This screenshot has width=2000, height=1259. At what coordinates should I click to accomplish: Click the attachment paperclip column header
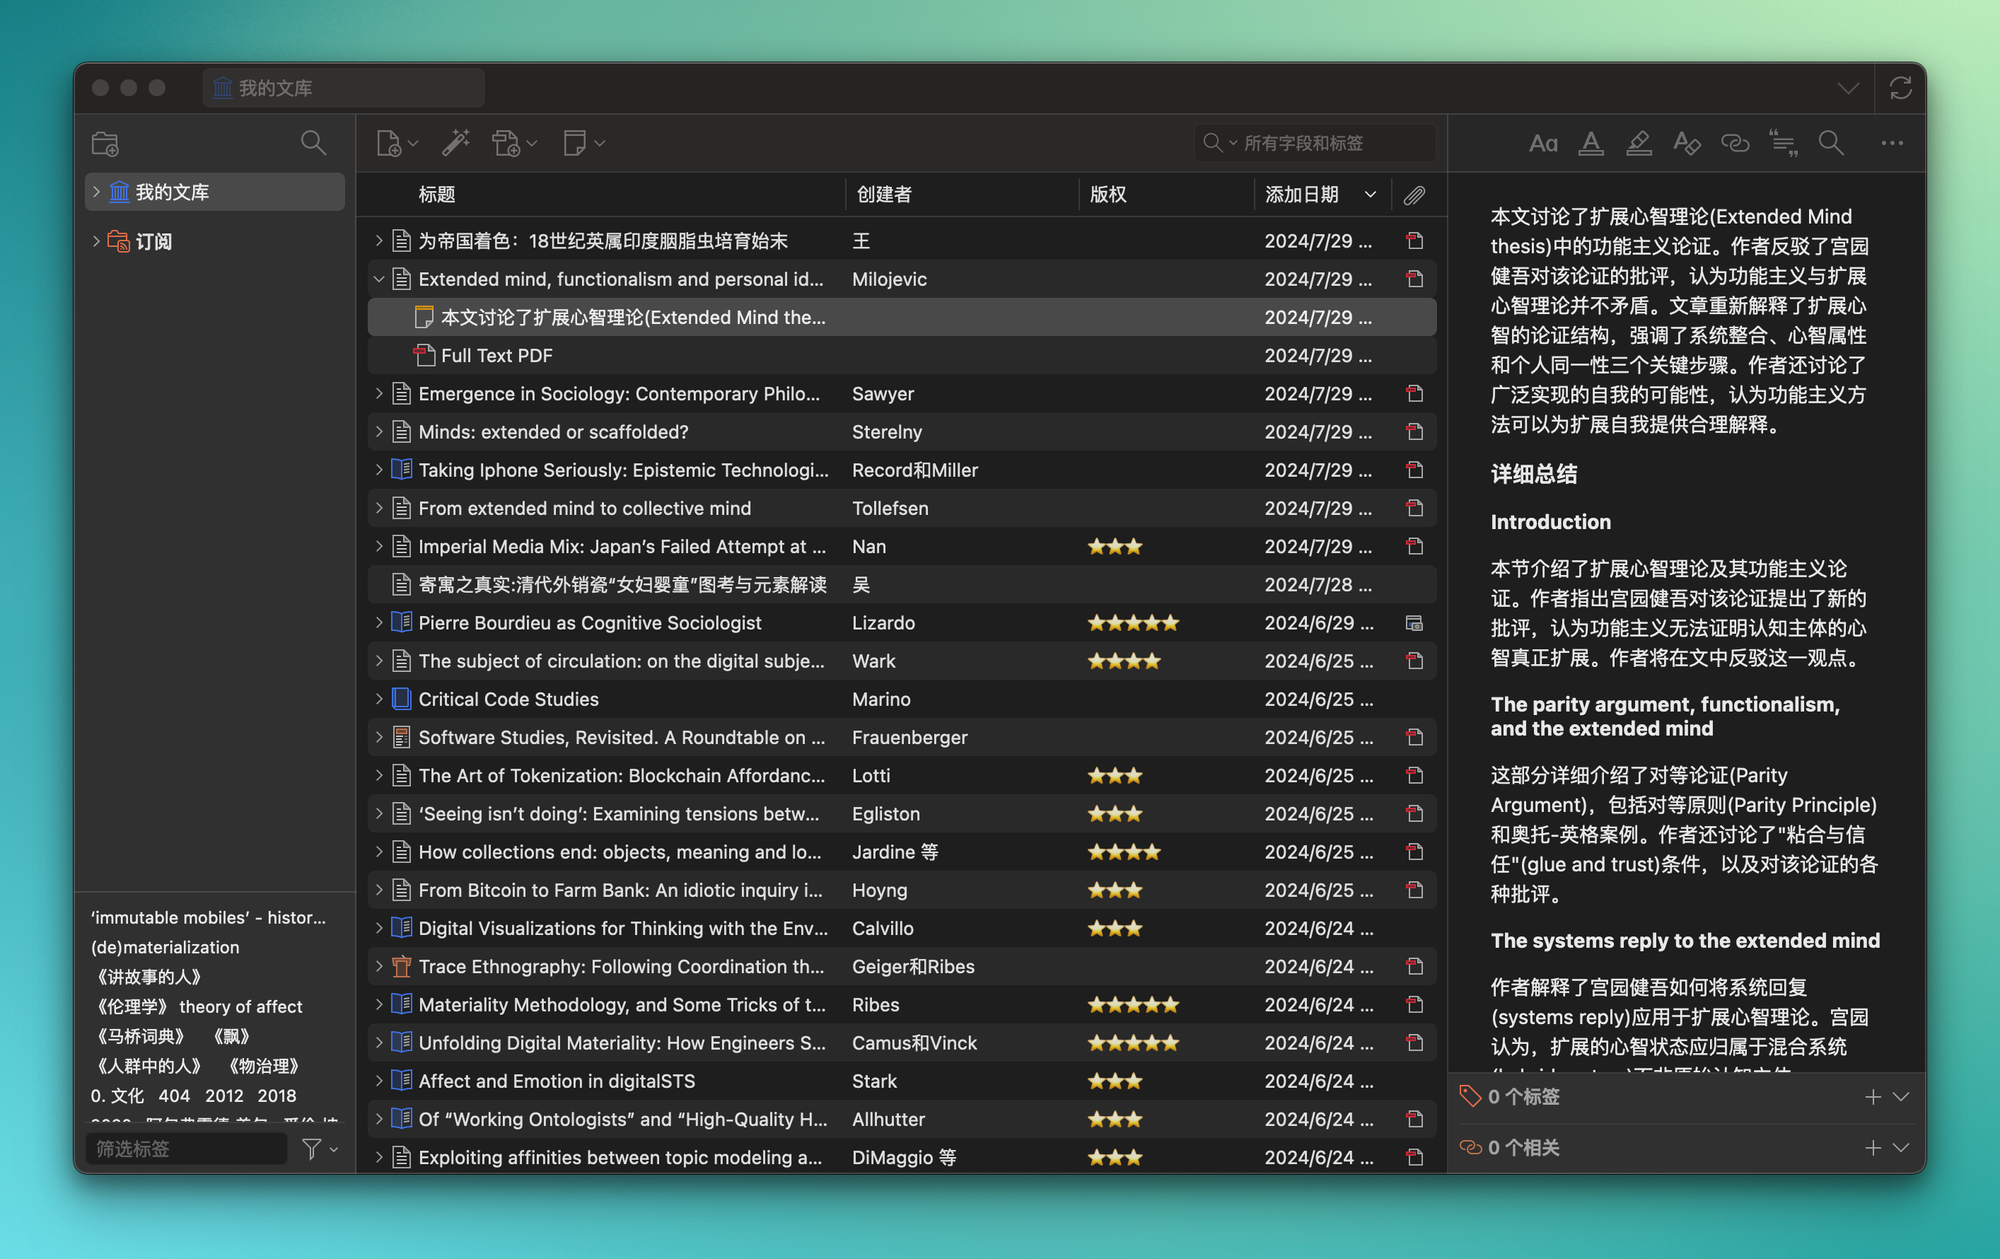coord(1414,195)
